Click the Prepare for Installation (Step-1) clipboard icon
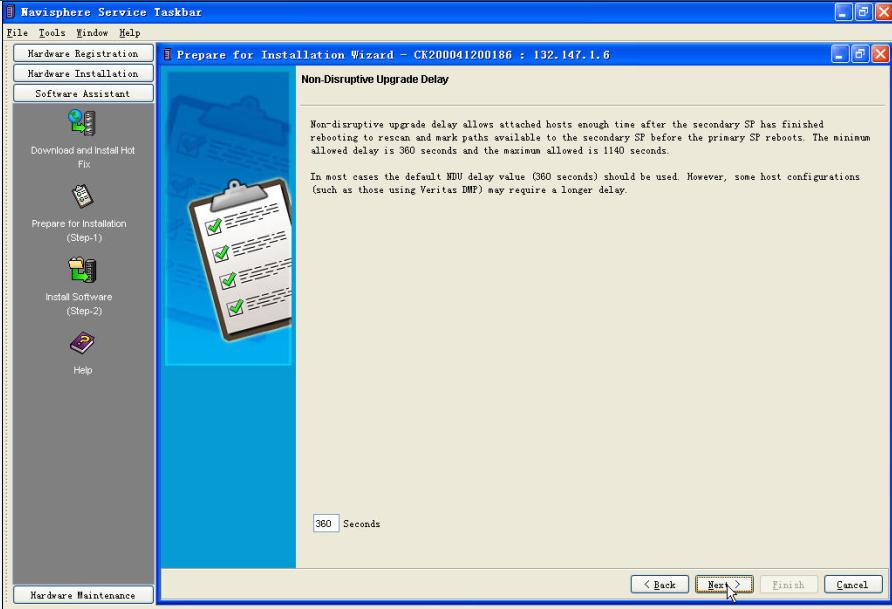Screen dimensions: 892x609 [x=82, y=196]
